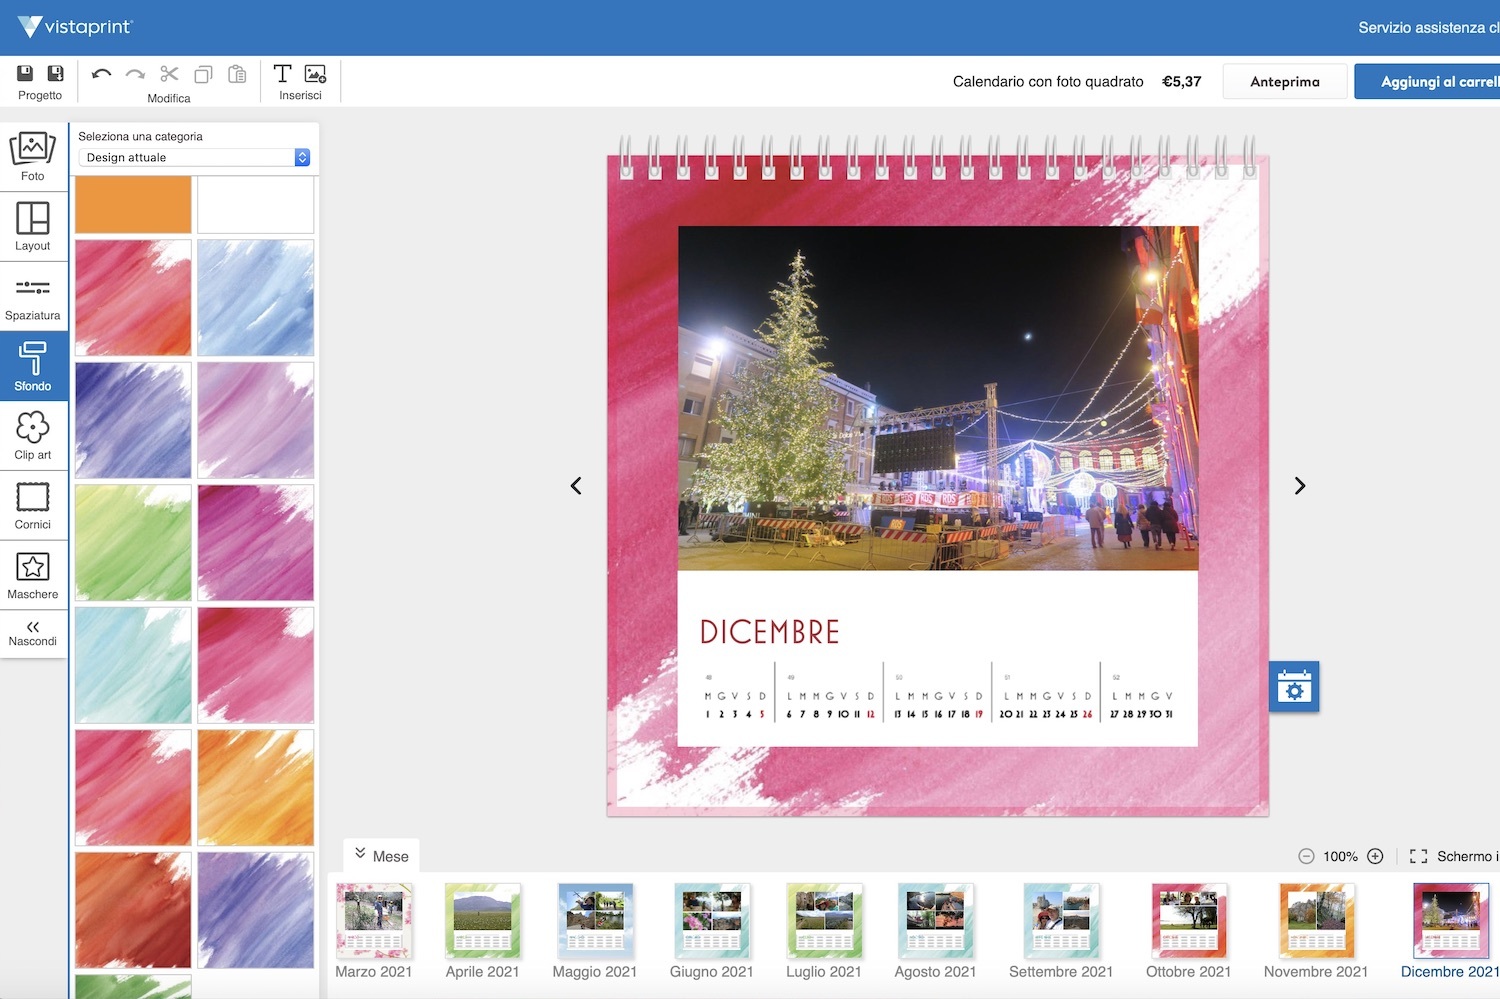Open the Marzo 2021 page thumbnail

point(374,921)
